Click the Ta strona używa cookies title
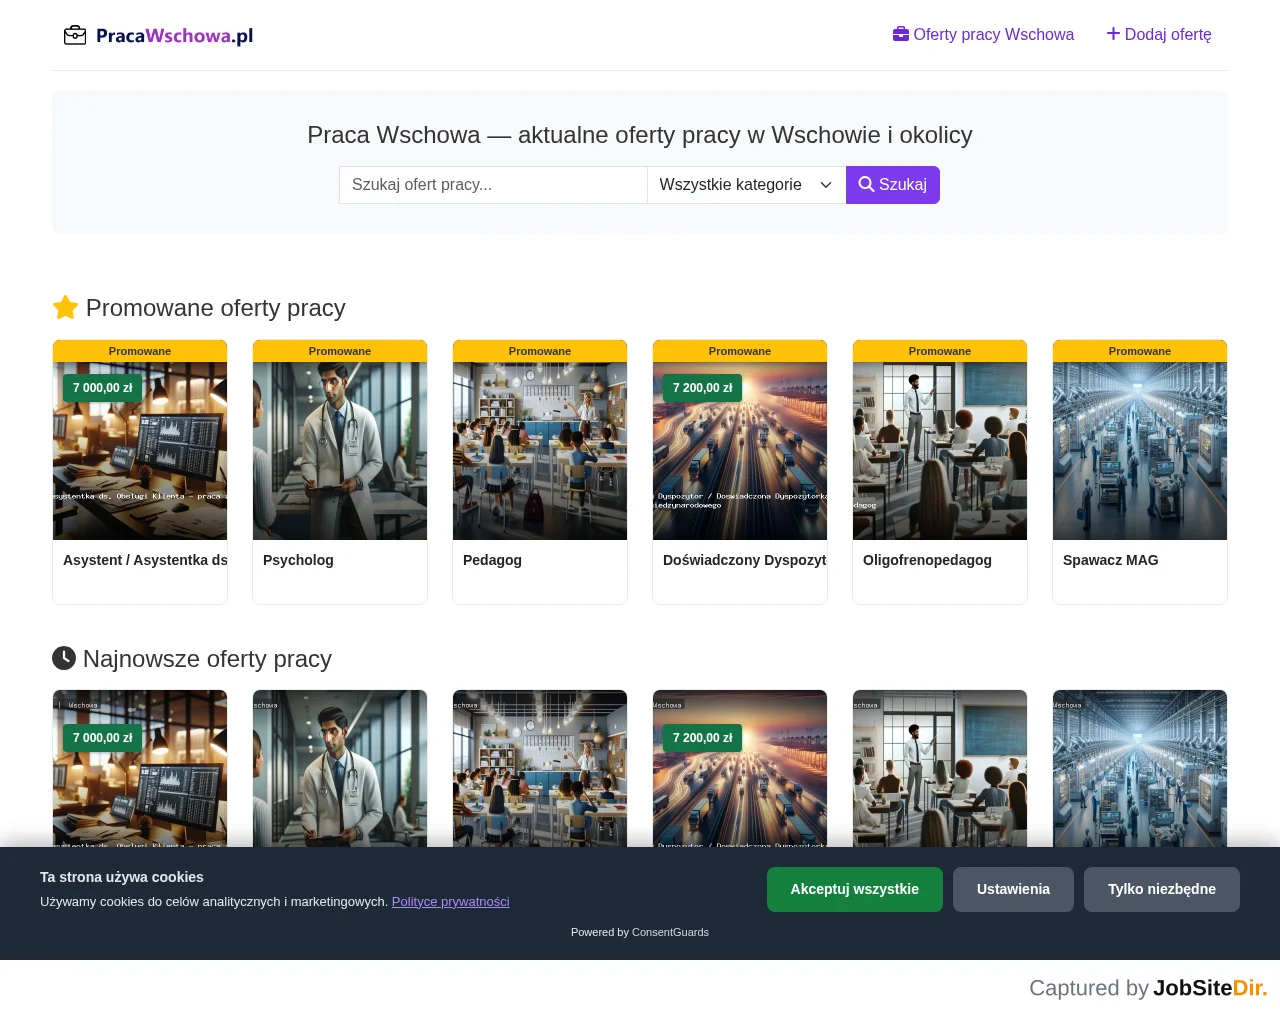Viewport: 1280px width, 1018px height. click(122, 877)
